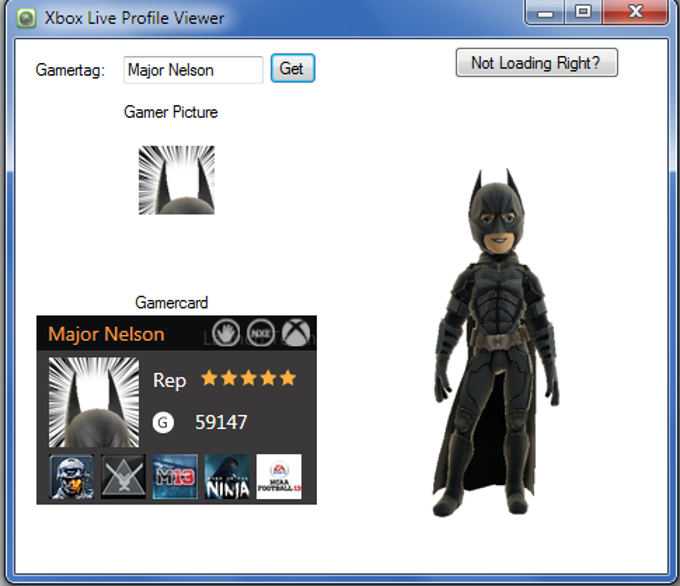Click the gamercard avatar picture
Screen dimensions: 680x586
(94, 402)
